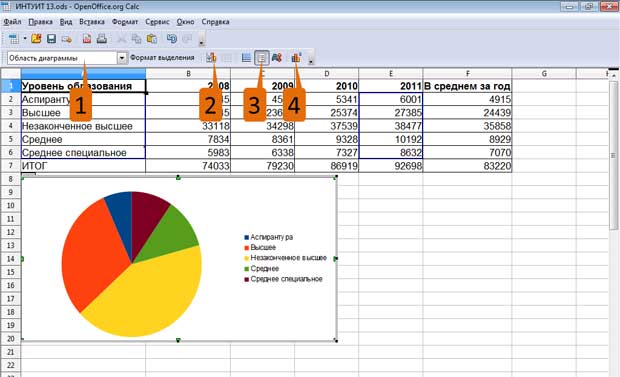Click the Open file folder icon

[x=36, y=39]
